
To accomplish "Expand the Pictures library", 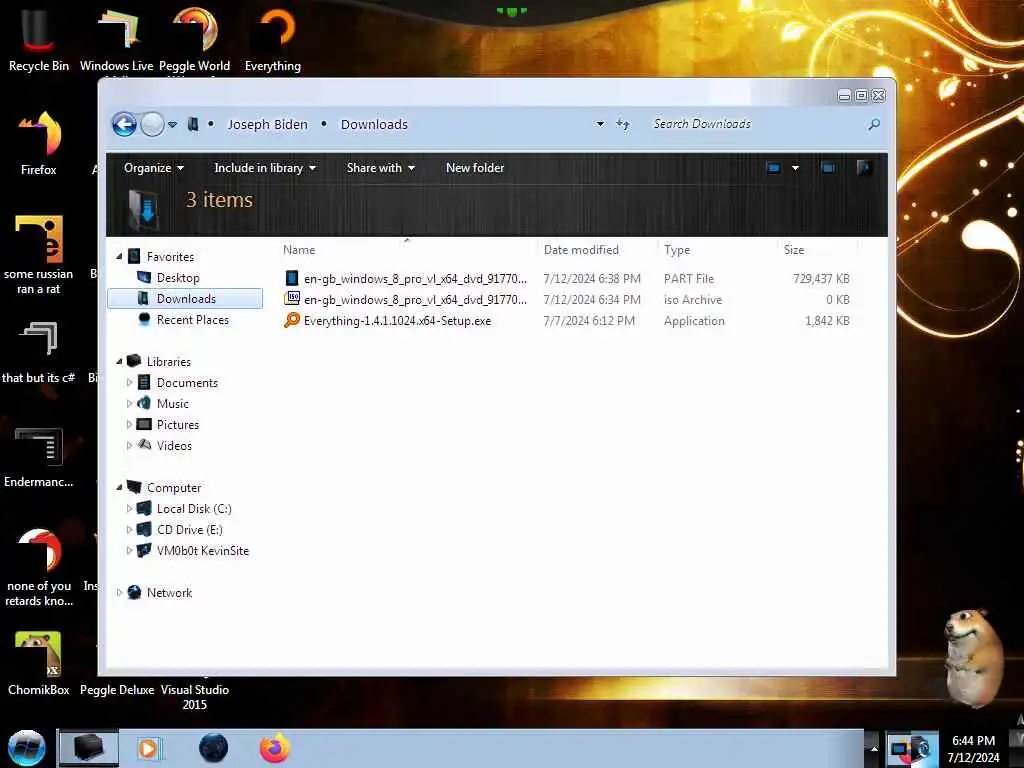I will click(129, 424).
